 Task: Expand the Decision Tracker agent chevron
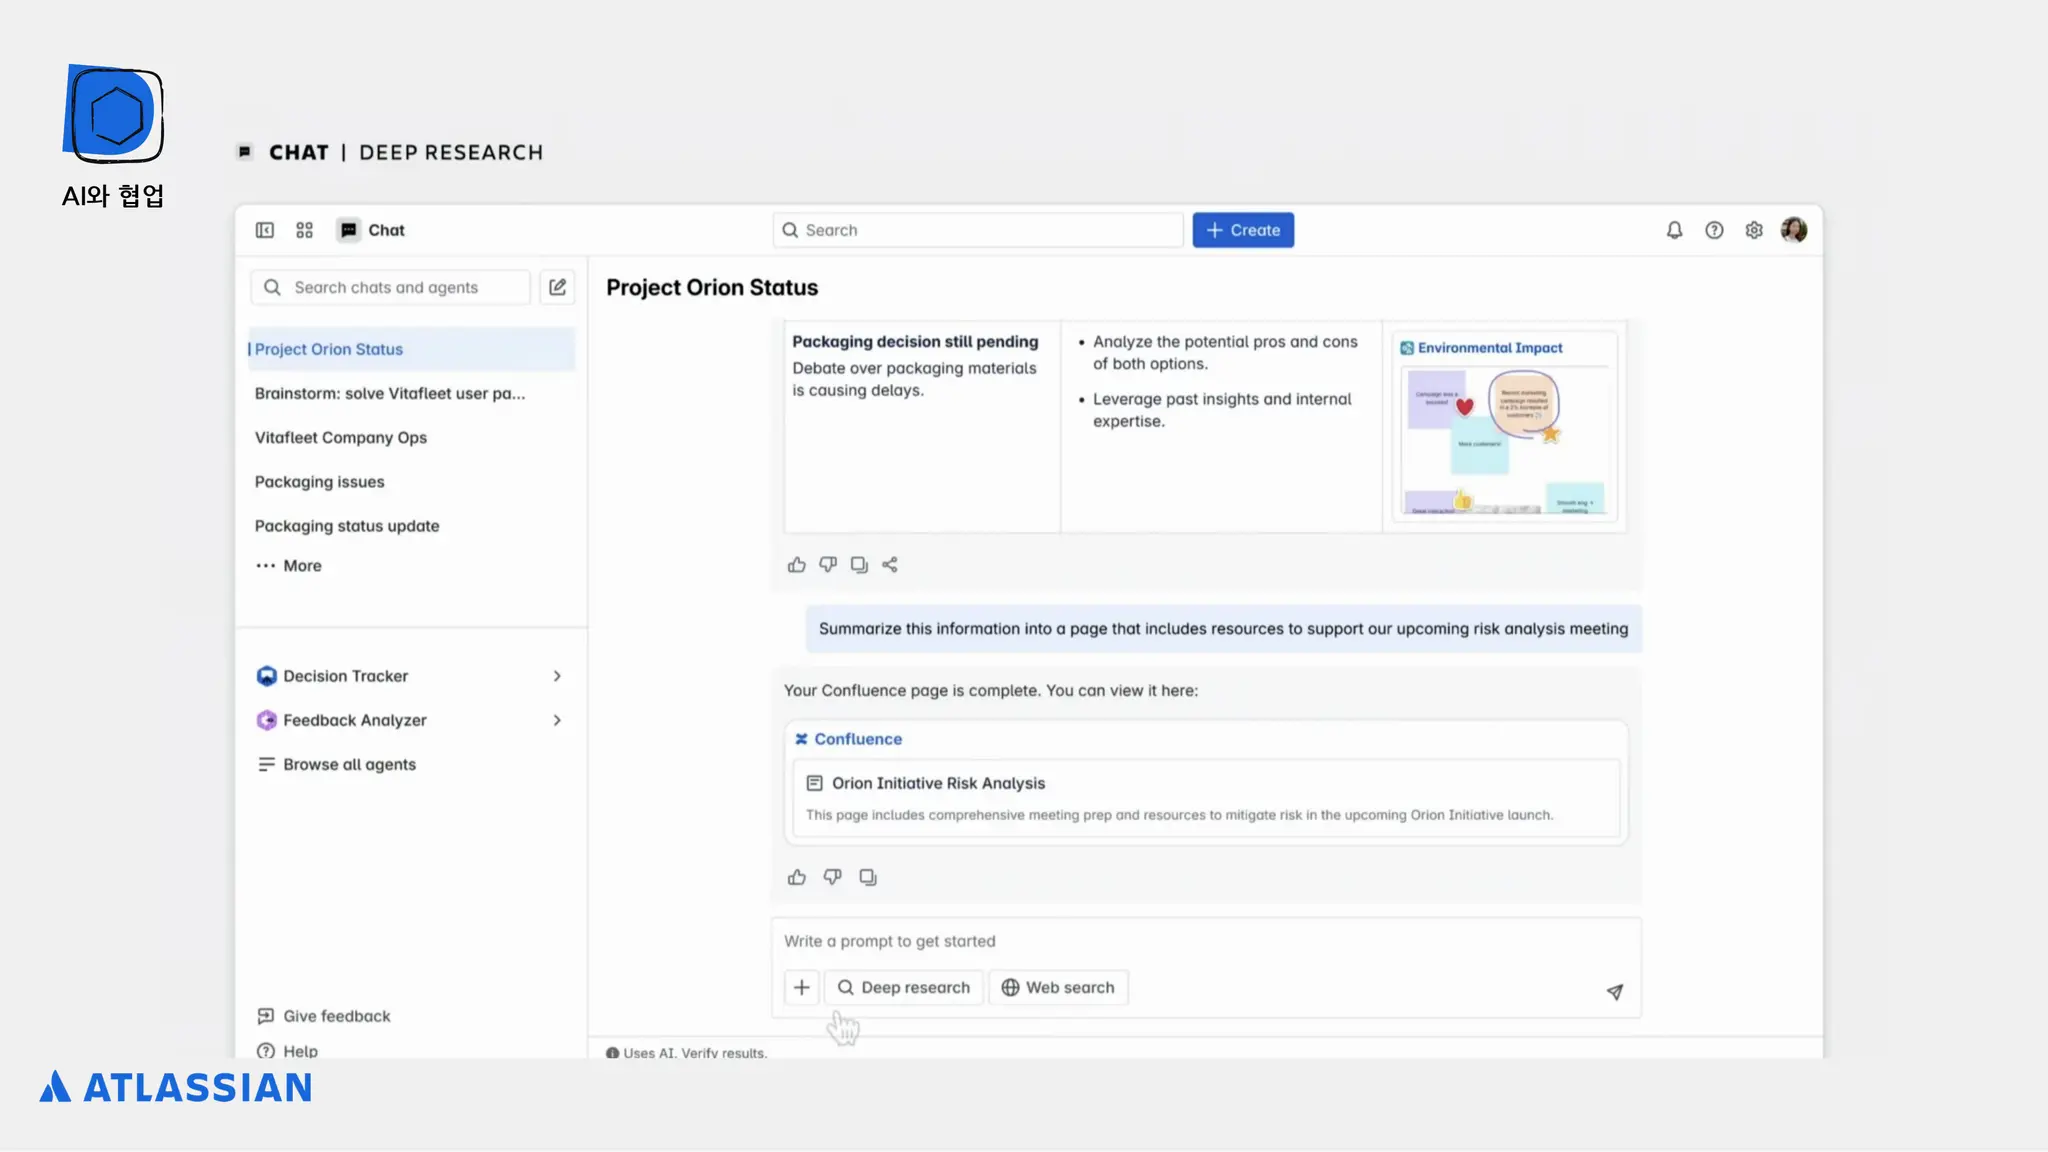pos(557,676)
